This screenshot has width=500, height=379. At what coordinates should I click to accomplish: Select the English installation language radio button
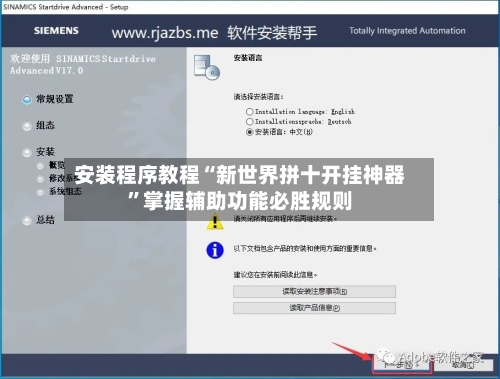[250, 111]
